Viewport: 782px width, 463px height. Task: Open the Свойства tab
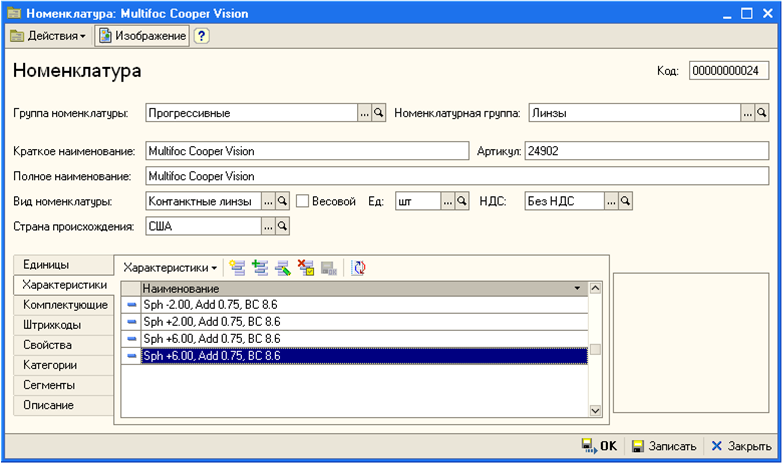point(63,345)
